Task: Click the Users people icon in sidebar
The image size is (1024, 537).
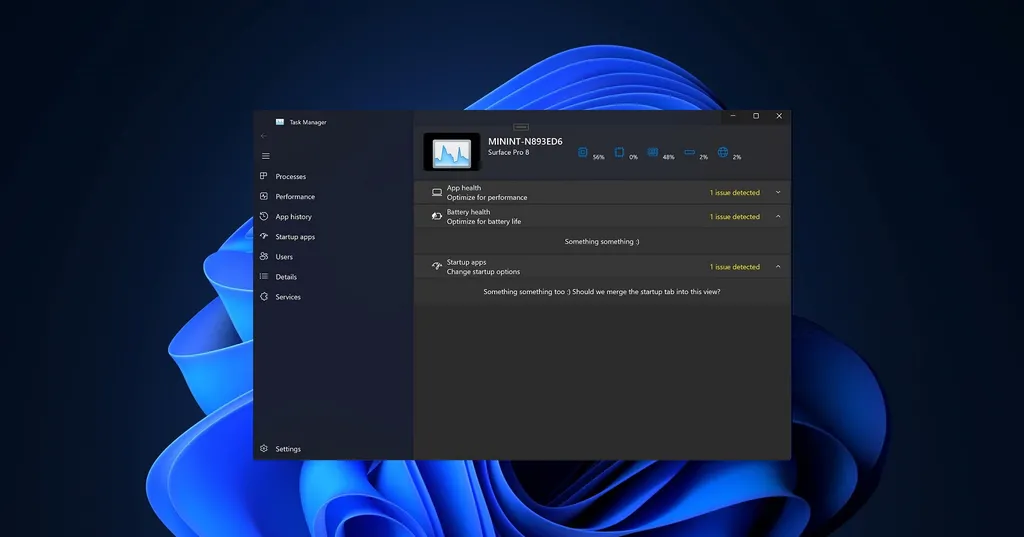Action: click(x=264, y=257)
